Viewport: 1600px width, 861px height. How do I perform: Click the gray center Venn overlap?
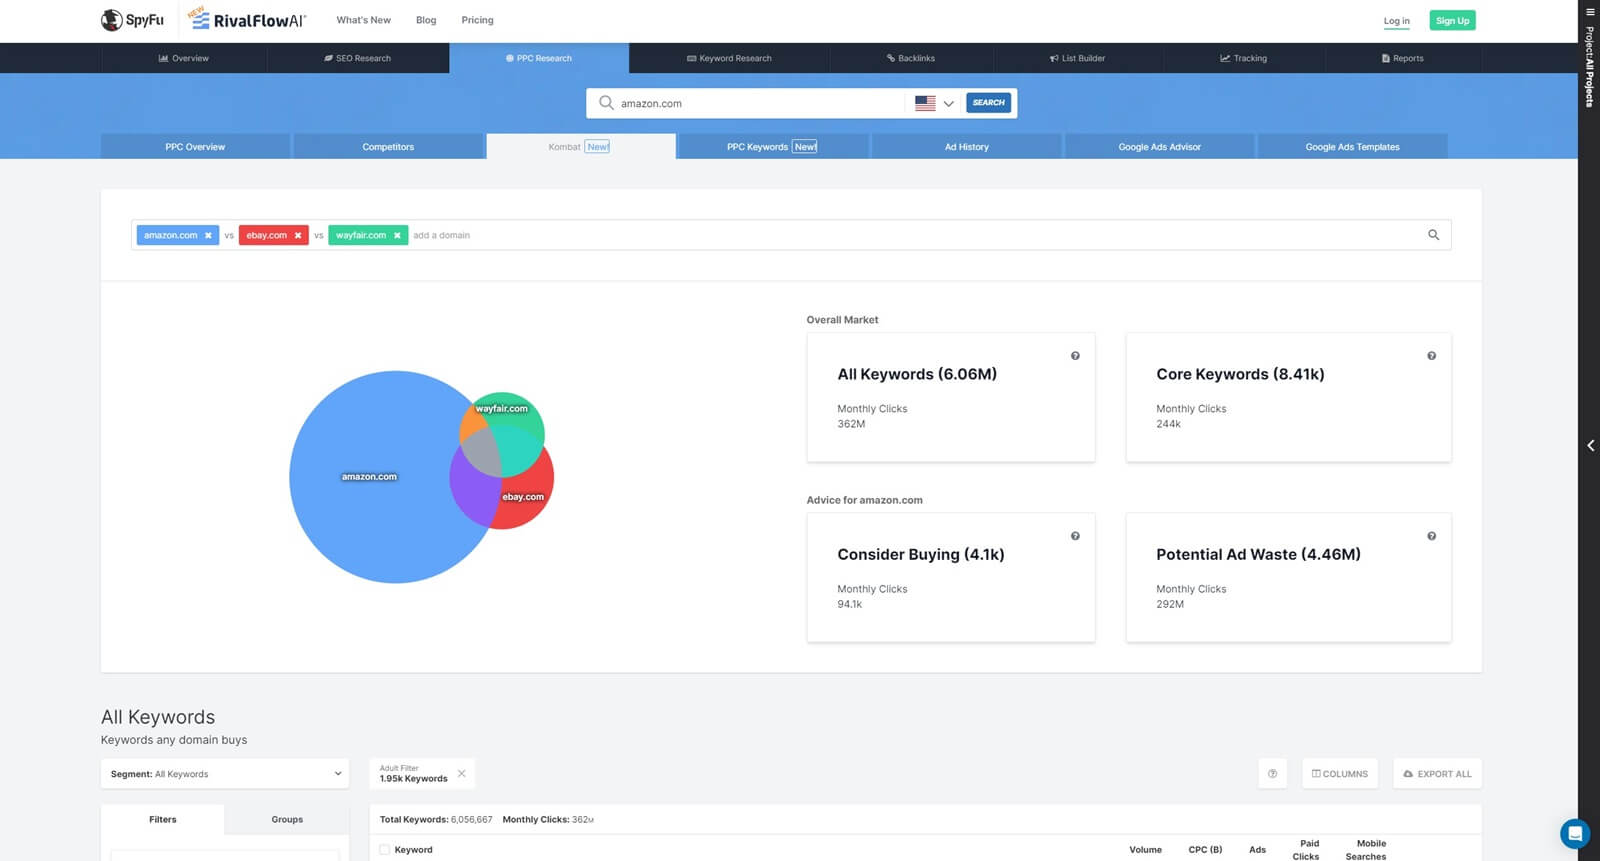pyautogui.click(x=482, y=453)
